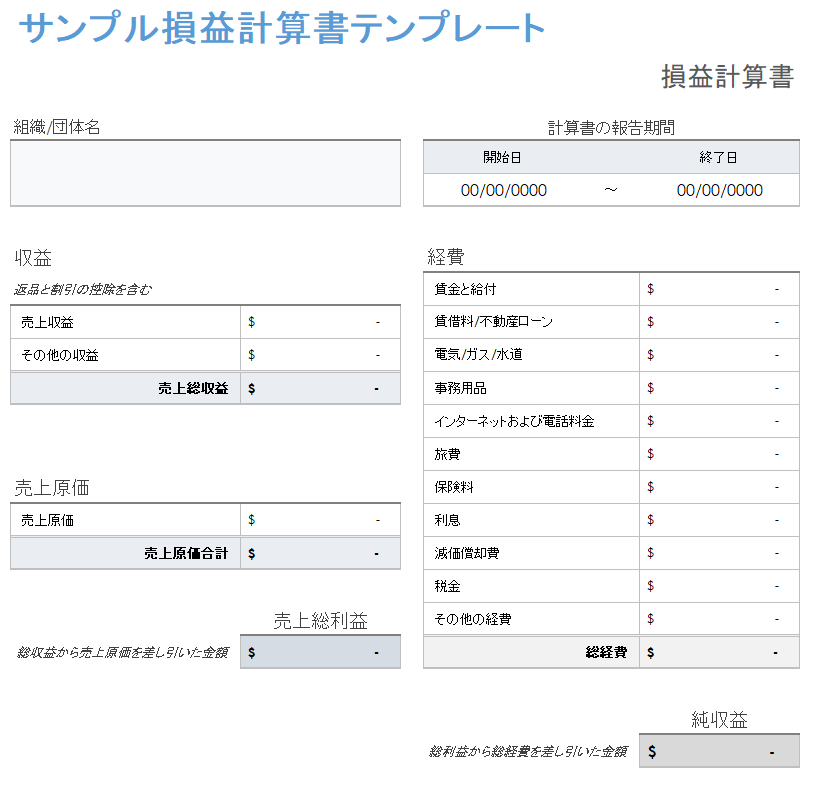This screenshot has width=822, height=787.
Task: Select the 売上原価合計 total cell
Action: pyautogui.click(x=320, y=553)
